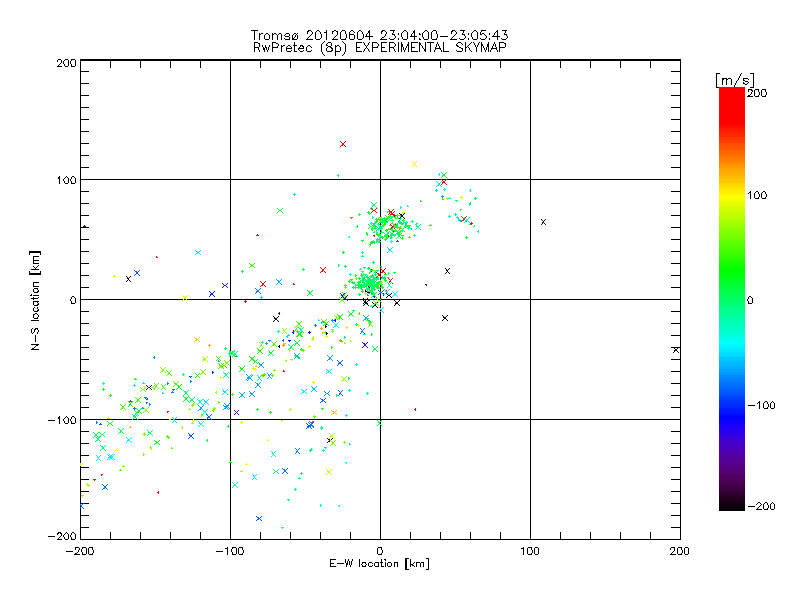Click the N-S location [km] axis label

point(34,300)
